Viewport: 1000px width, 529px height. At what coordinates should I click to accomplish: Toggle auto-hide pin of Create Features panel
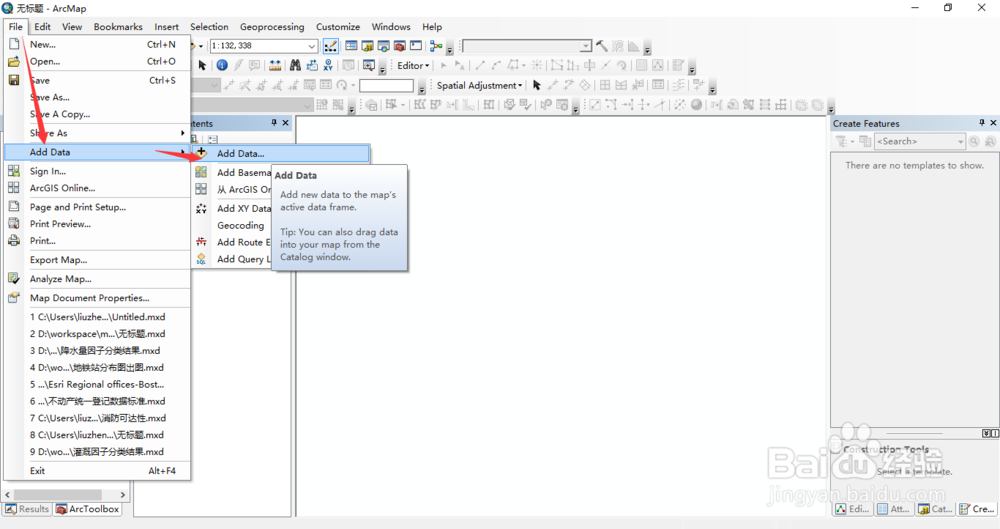pyautogui.click(x=982, y=123)
